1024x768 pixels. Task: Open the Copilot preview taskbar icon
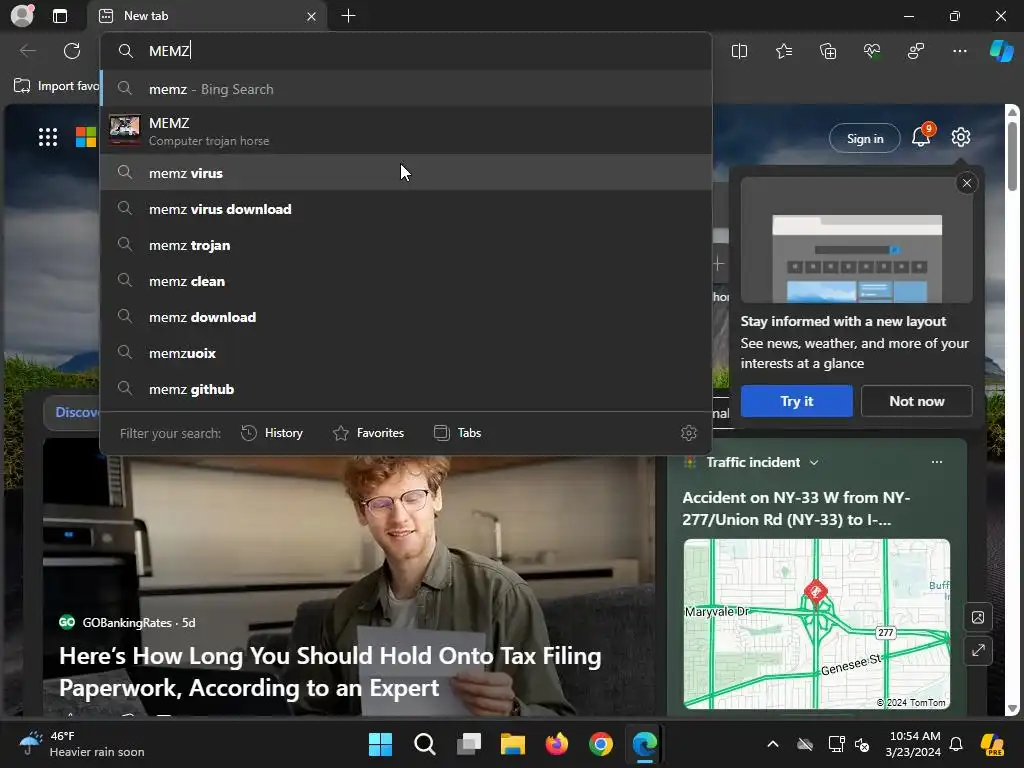992,744
